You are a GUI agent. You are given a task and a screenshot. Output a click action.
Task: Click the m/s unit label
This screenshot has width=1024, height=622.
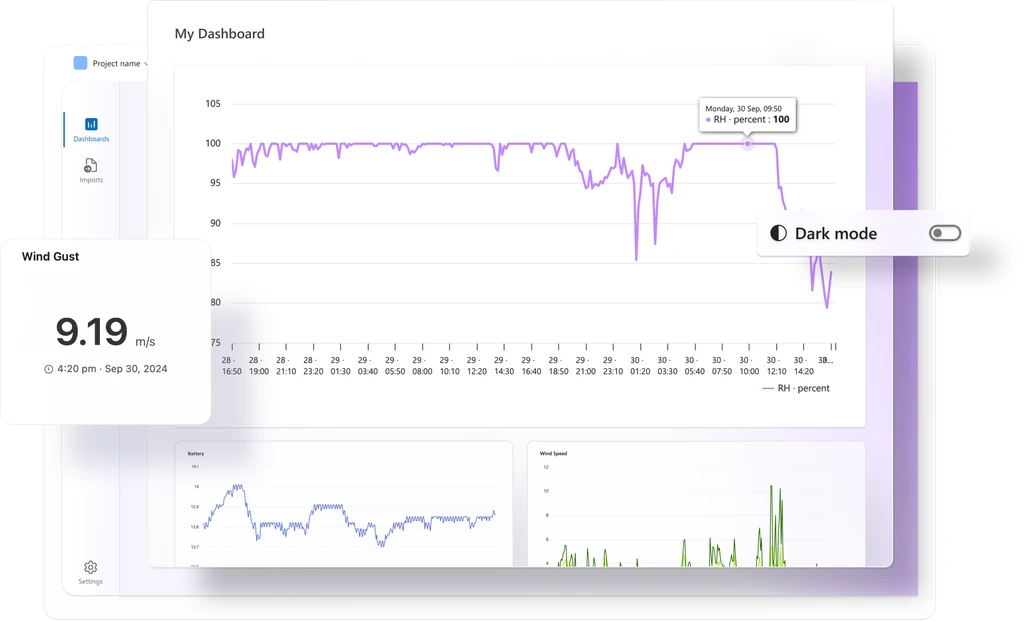145,342
